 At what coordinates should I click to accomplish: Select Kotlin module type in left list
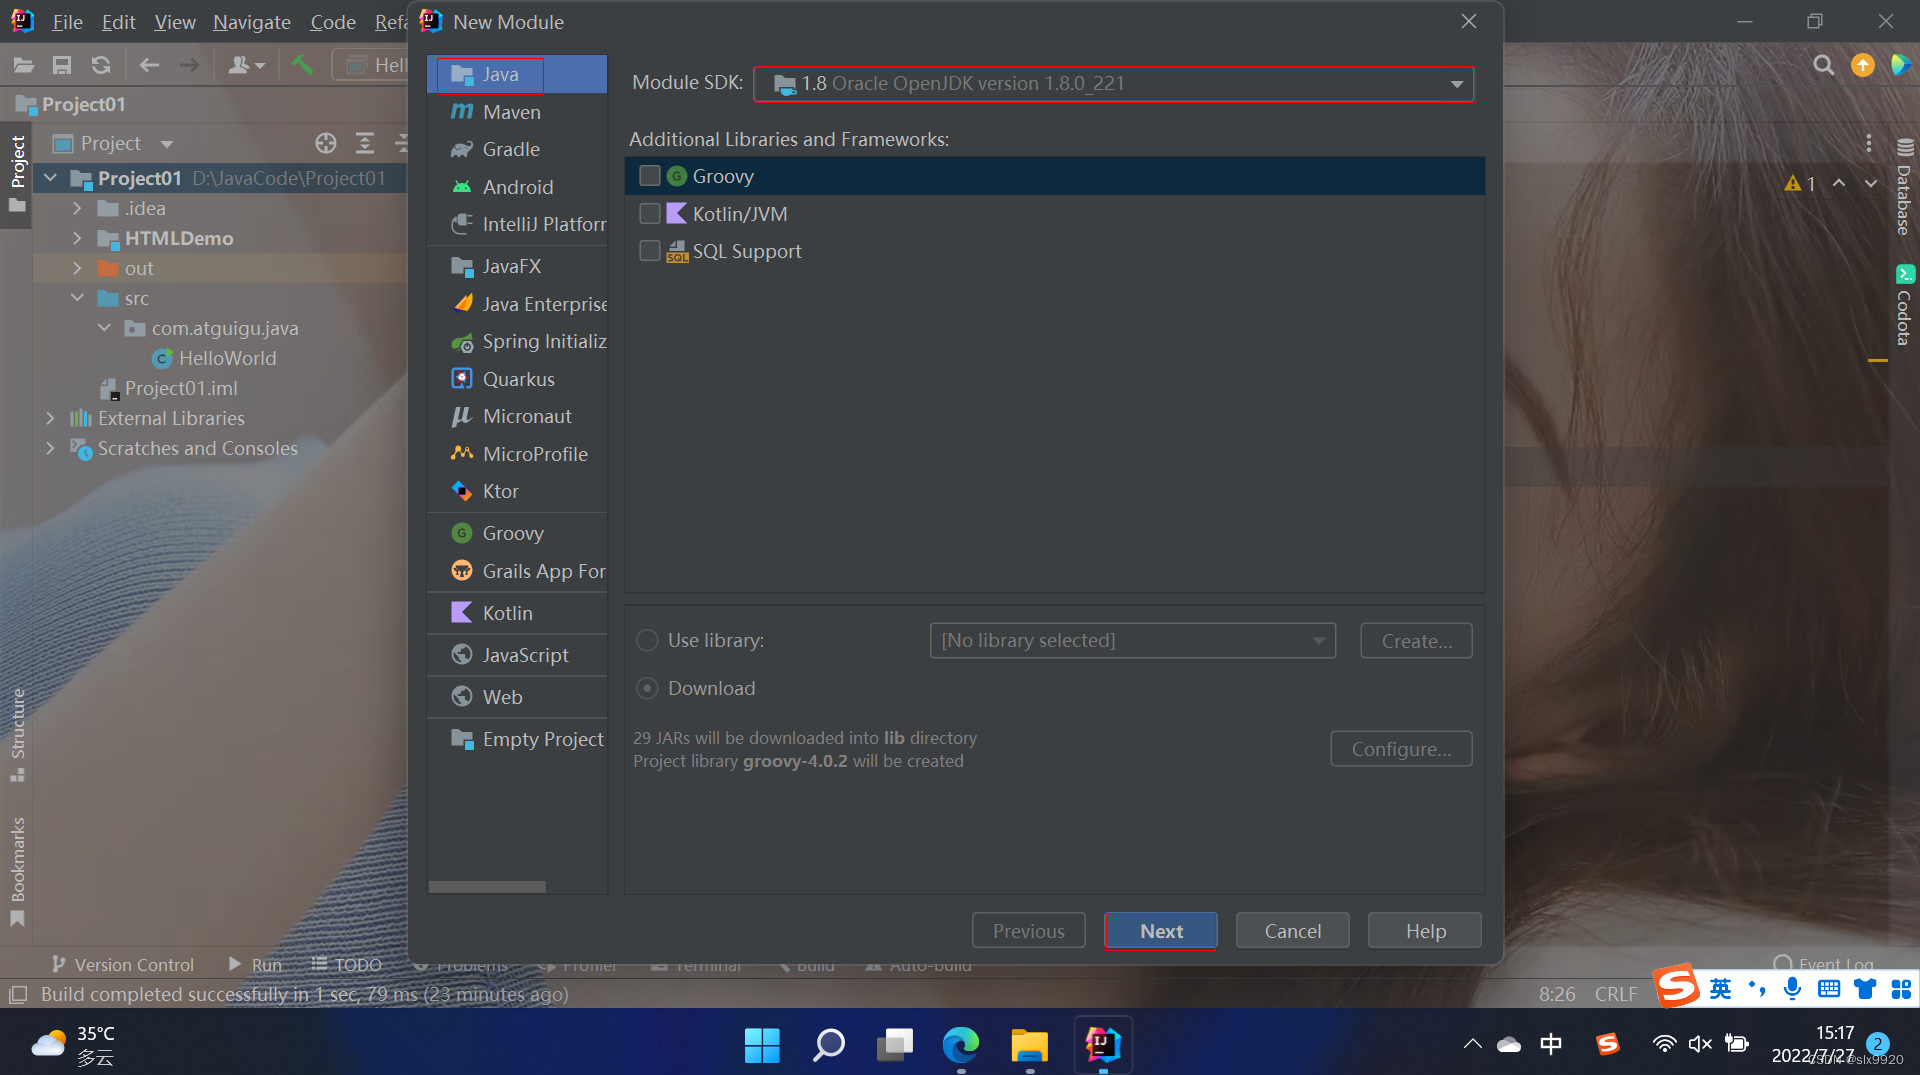coord(517,613)
